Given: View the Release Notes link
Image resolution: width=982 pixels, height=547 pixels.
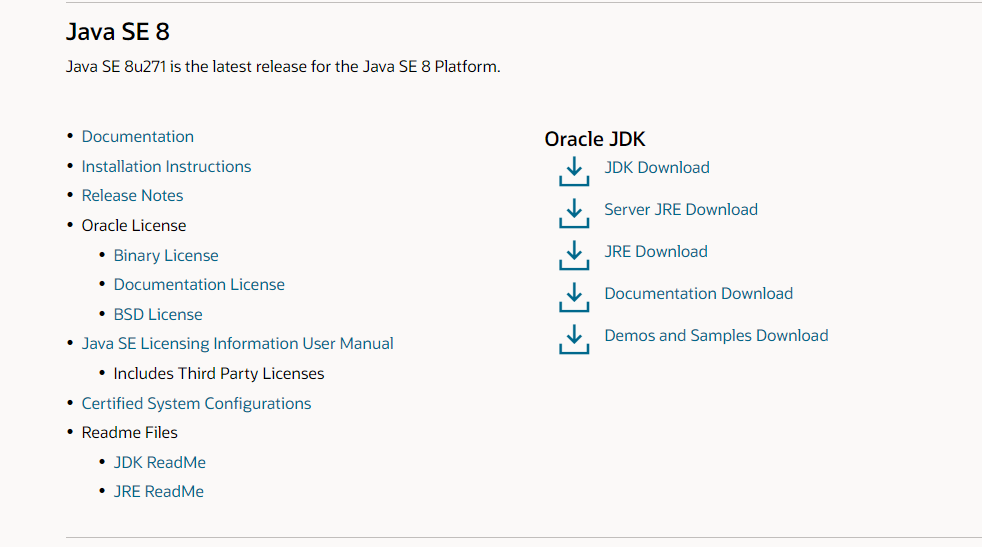Looking at the screenshot, I should 132,195.
